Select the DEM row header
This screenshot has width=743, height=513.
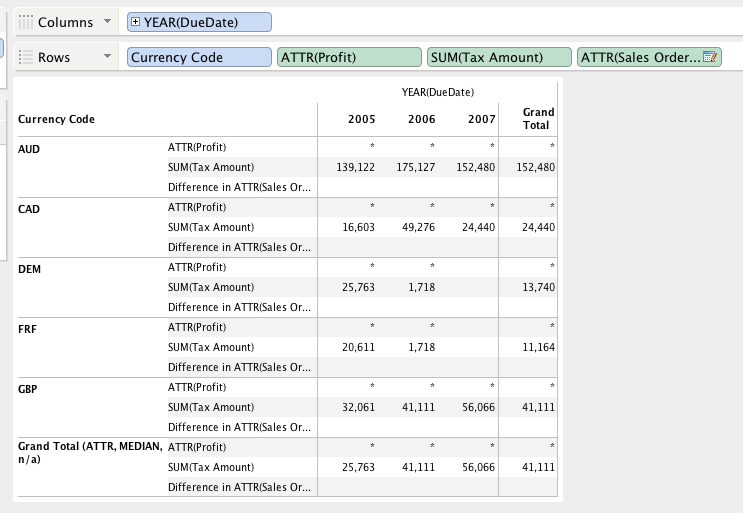click(x=30, y=269)
